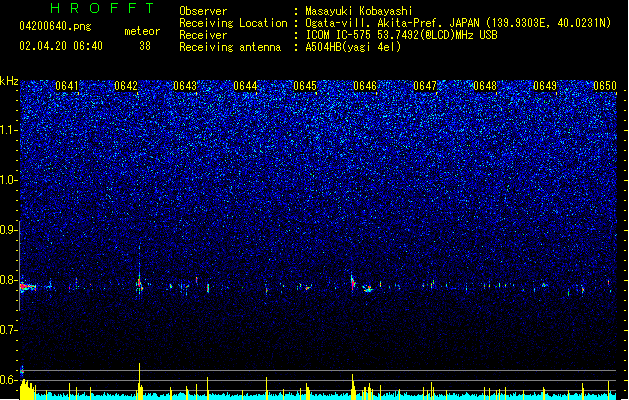The height and width of the screenshot is (400, 629).
Task: Click the 0.9 kHz frequency label
Action: [x=8, y=229]
